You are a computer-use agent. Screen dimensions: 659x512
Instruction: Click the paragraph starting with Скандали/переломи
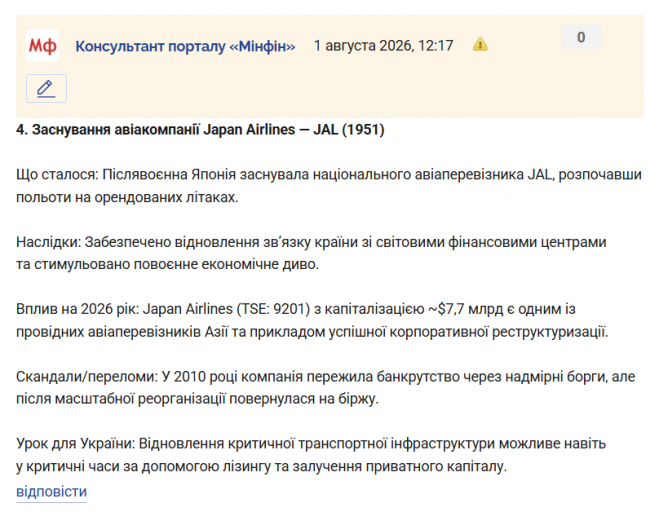coord(326,388)
